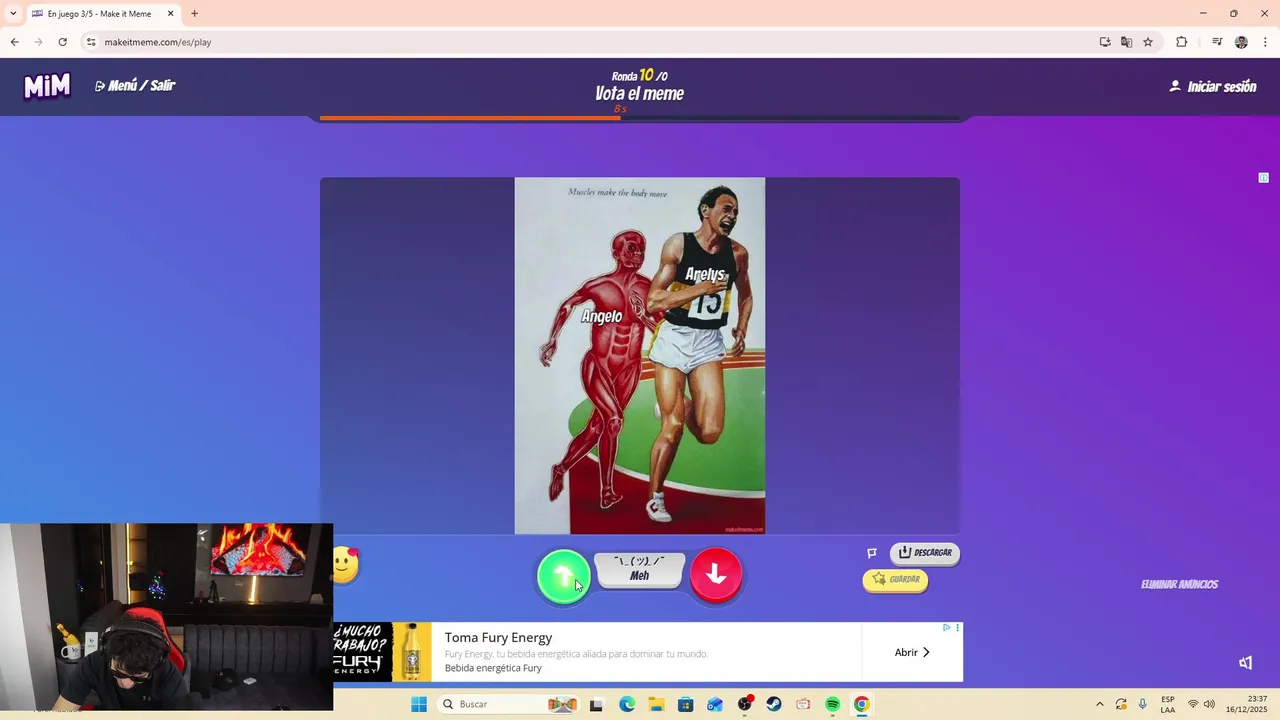Click the microphone tray icon

pyautogui.click(x=1143, y=705)
